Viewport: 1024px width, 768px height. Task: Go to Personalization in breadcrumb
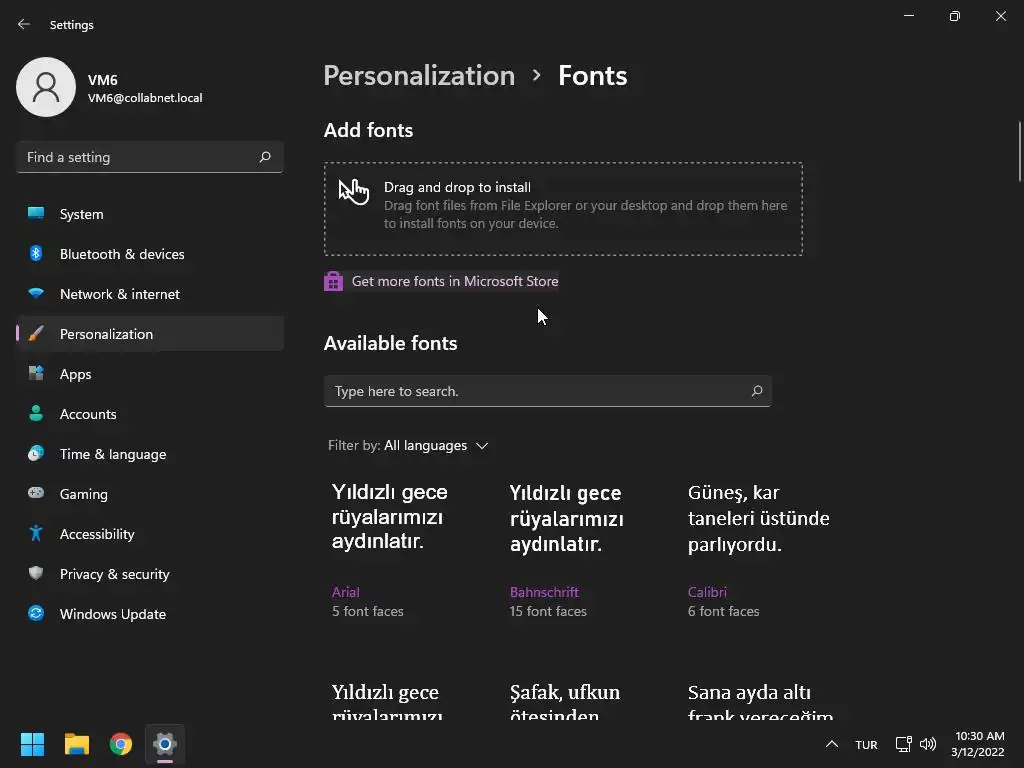point(419,76)
